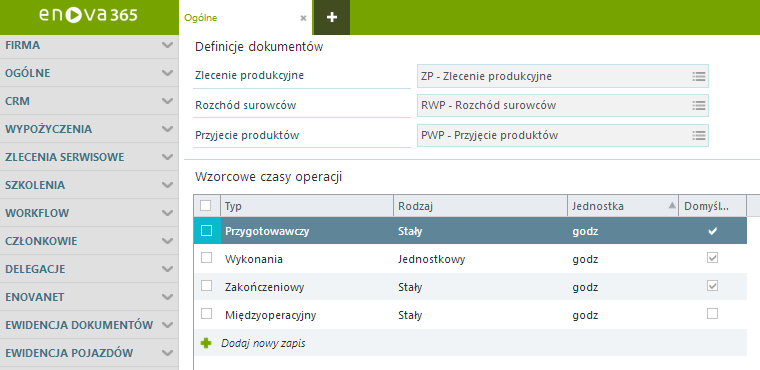Click the RWP - Rozchód surowców field
The width and height of the screenshot is (760, 370).
[563, 105]
